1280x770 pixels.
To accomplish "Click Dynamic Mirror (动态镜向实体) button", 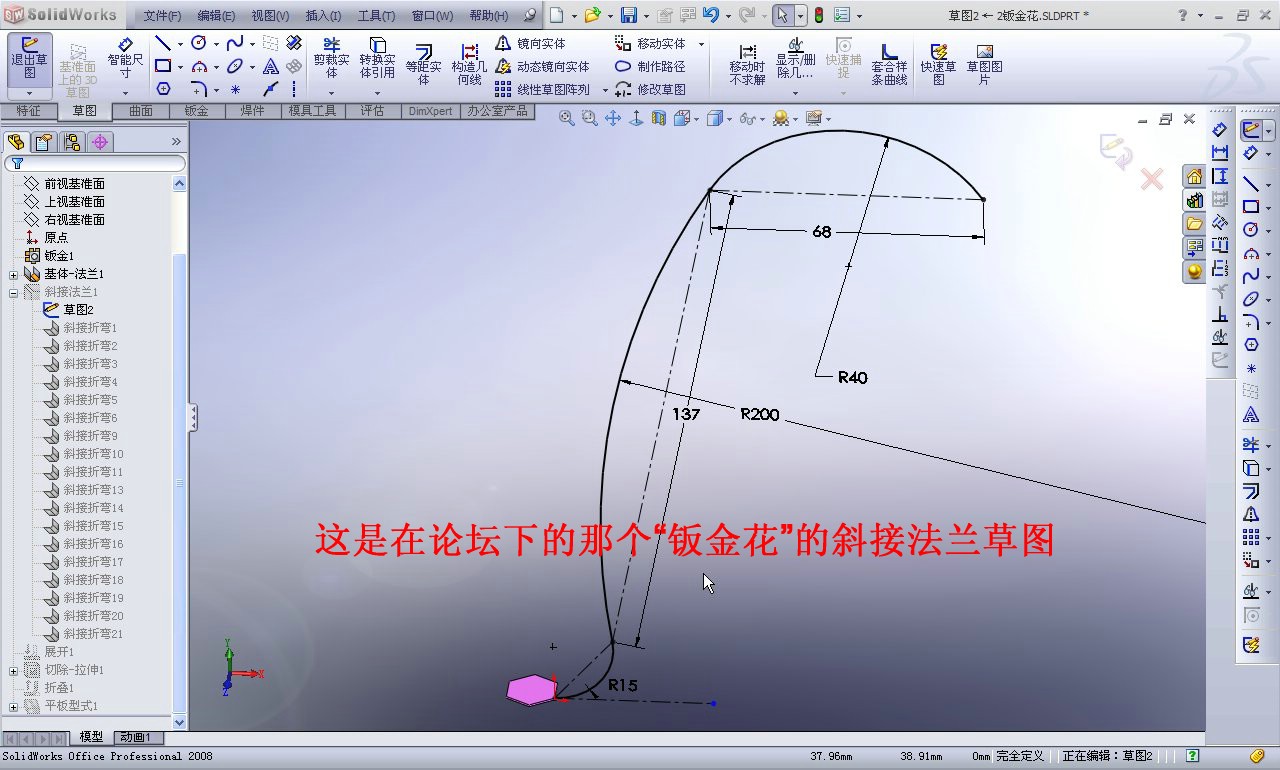I will pos(543,67).
